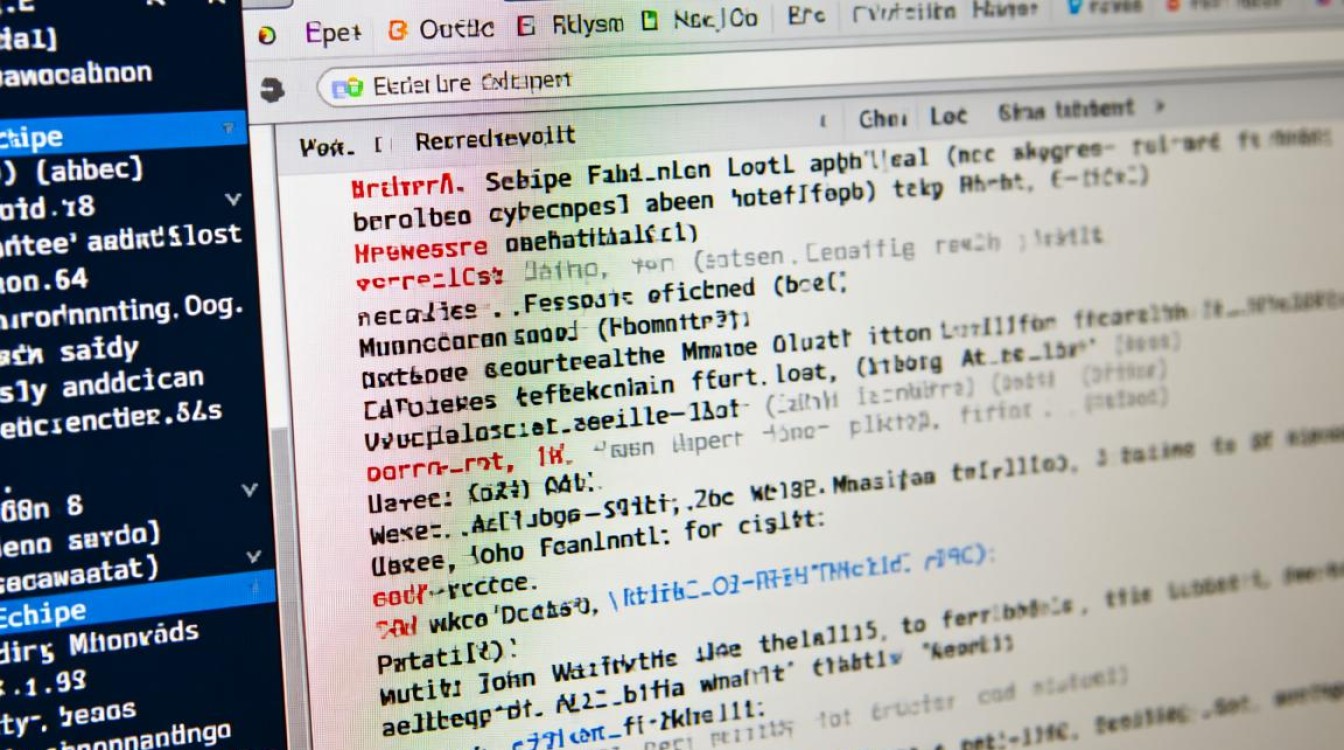
Task: Click the green icon beside Nac JCo
Action: click(650, 21)
